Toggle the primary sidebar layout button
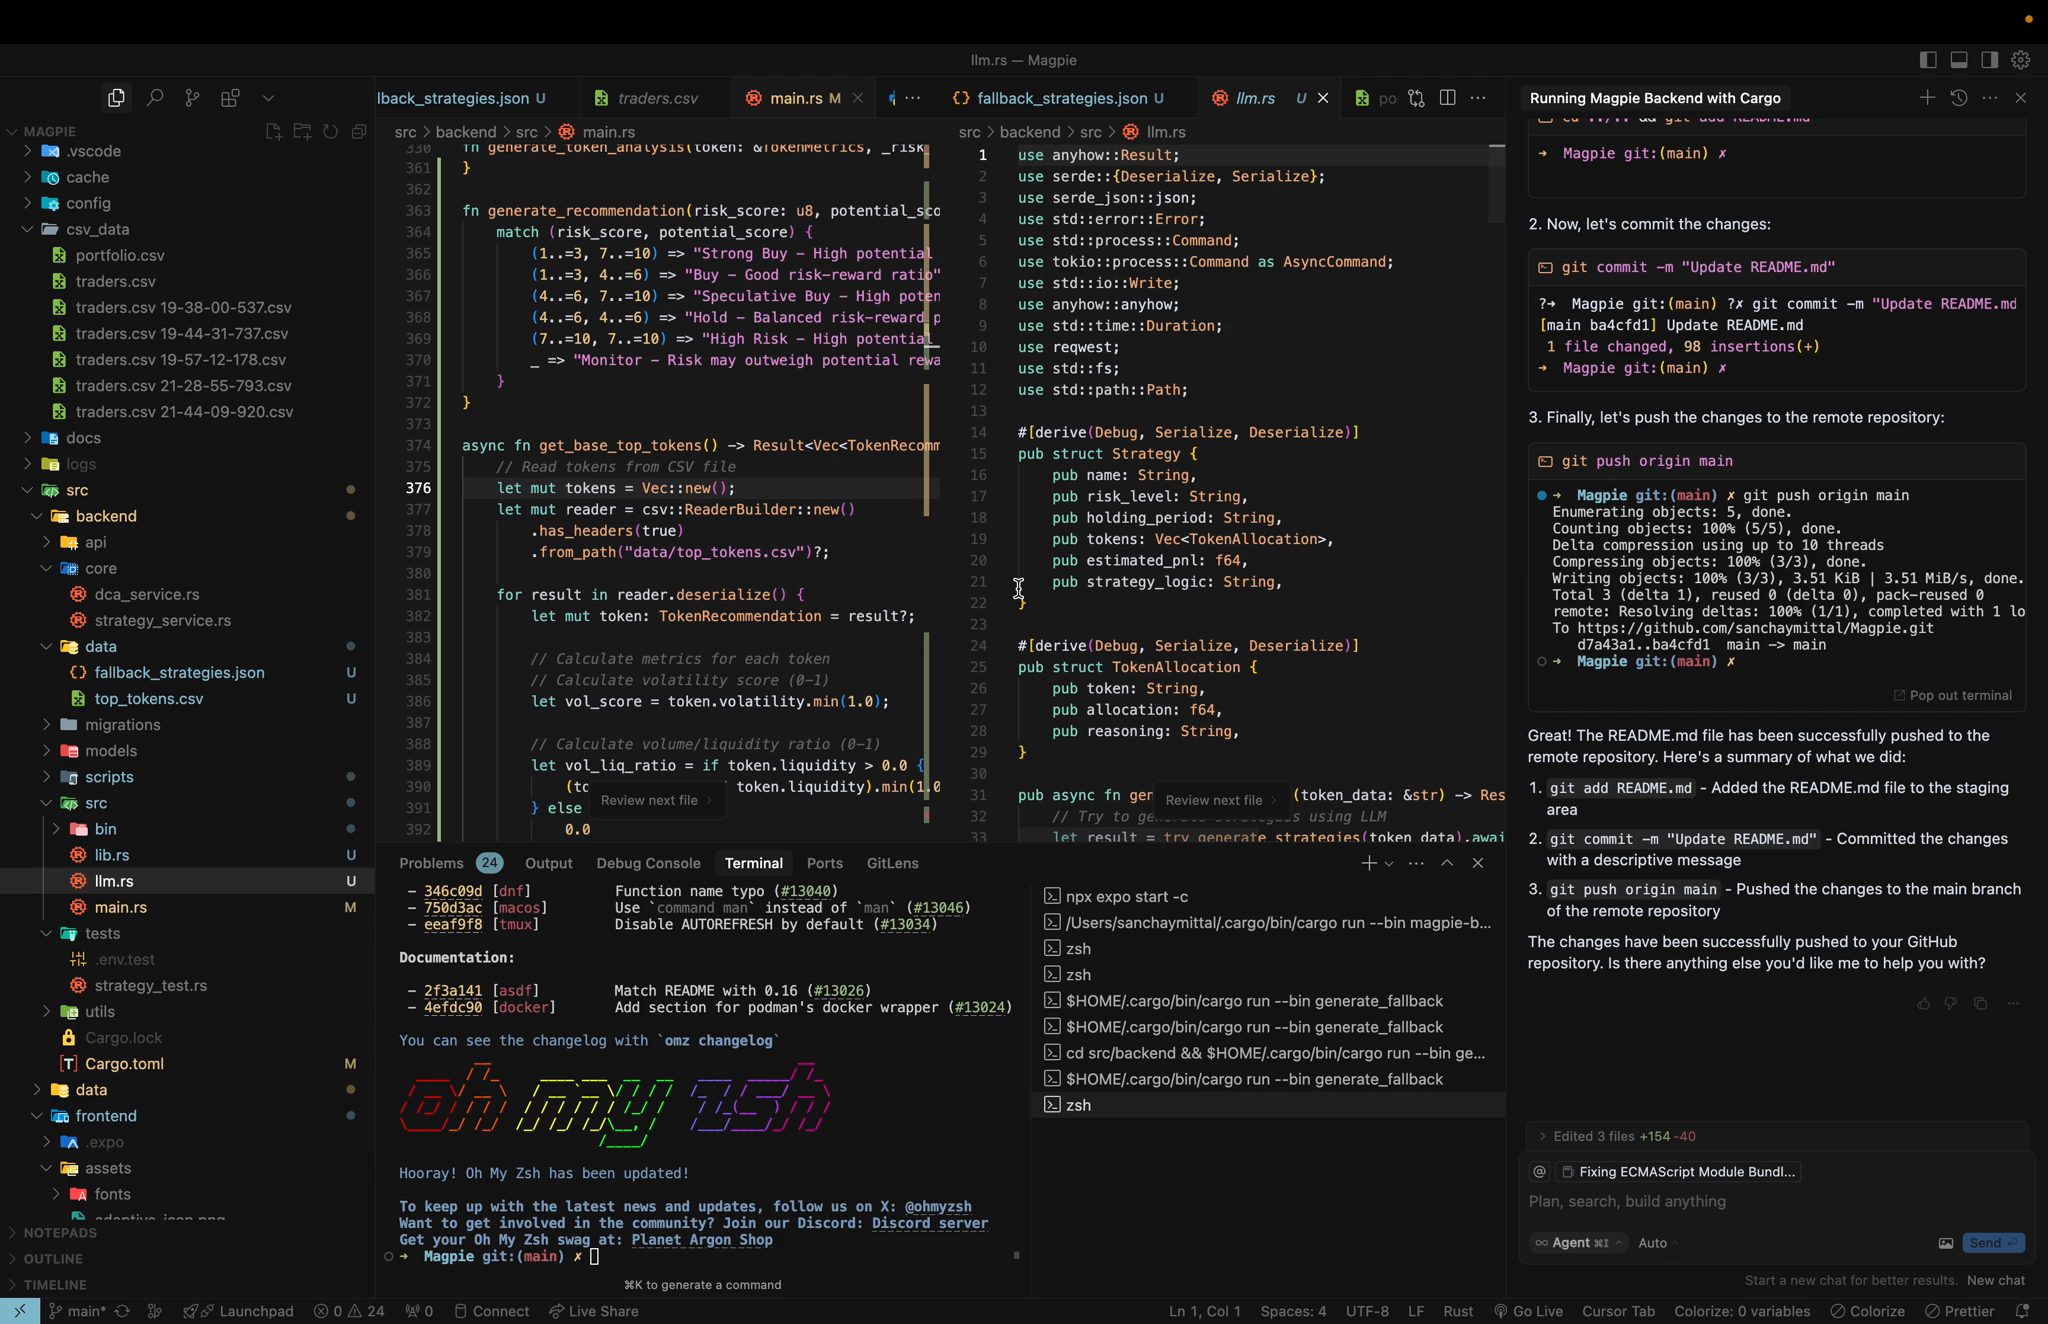Image resolution: width=2048 pixels, height=1324 pixels. point(1928,60)
